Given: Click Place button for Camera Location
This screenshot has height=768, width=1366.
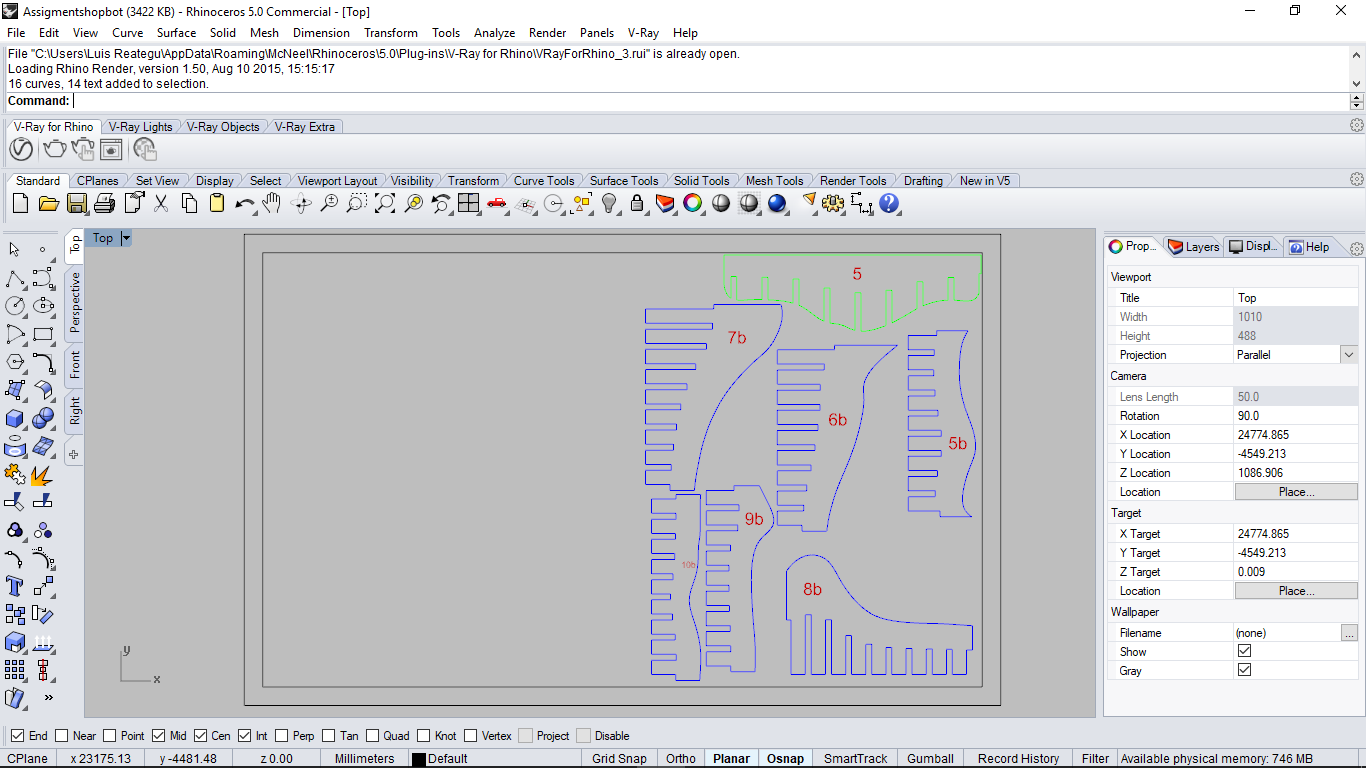Looking at the screenshot, I should 1296,492.
